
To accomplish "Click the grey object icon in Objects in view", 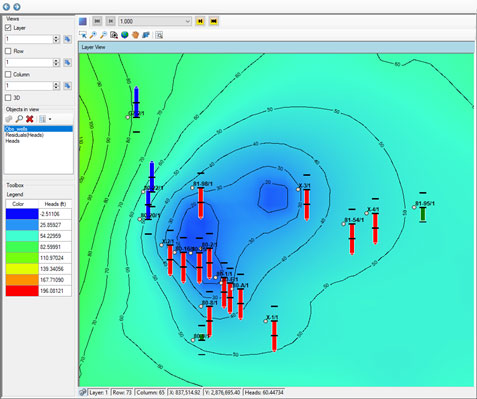I will [9, 119].
